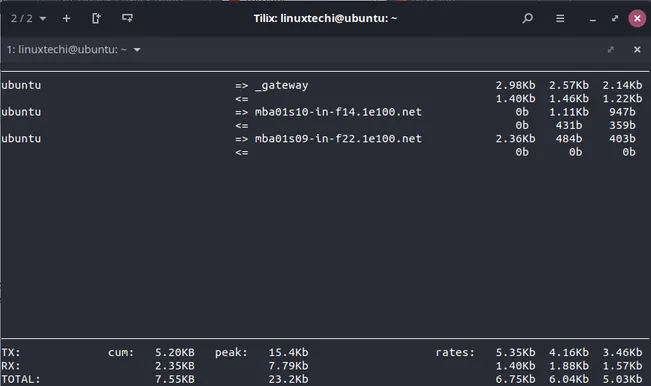
Task: Click TX rate '5.35Kb'
Action: tap(515, 352)
